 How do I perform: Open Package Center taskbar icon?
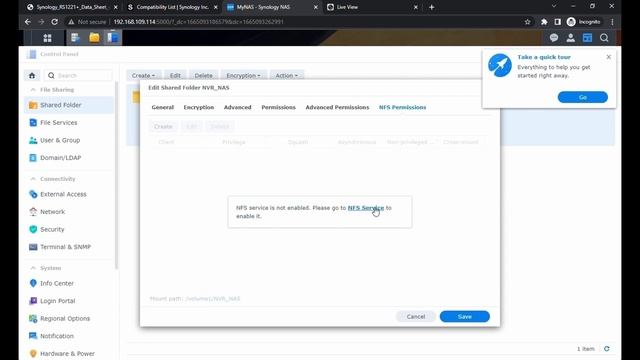(75, 38)
